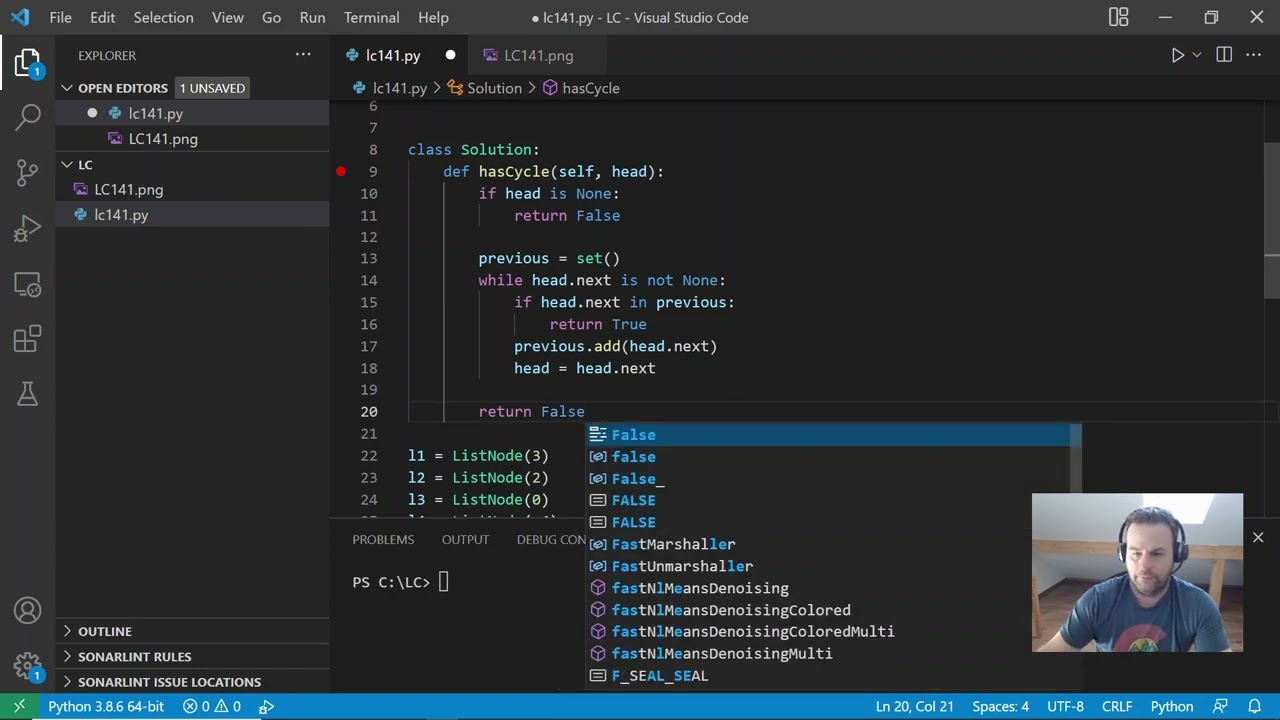
Task: Open the Source Control view icon
Action: (x=28, y=172)
